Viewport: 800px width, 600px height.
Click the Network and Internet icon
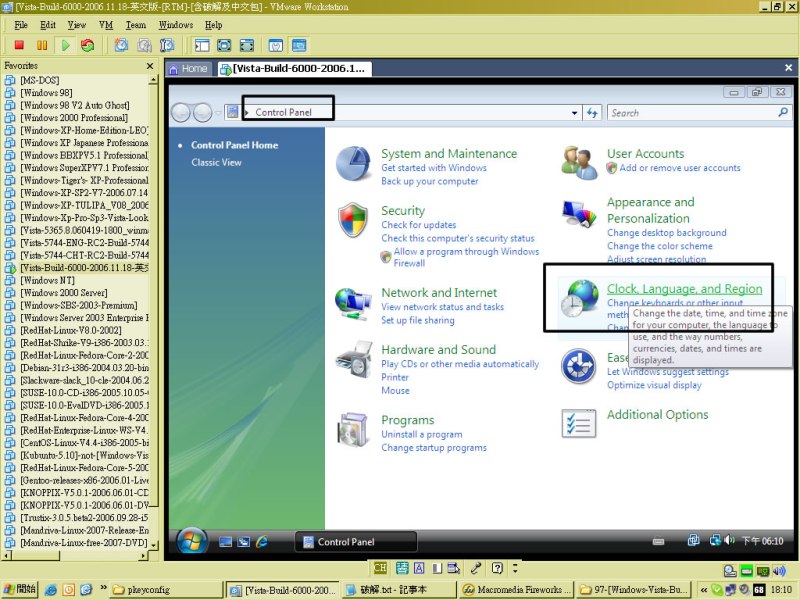pyautogui.click(x=353, y=304)
